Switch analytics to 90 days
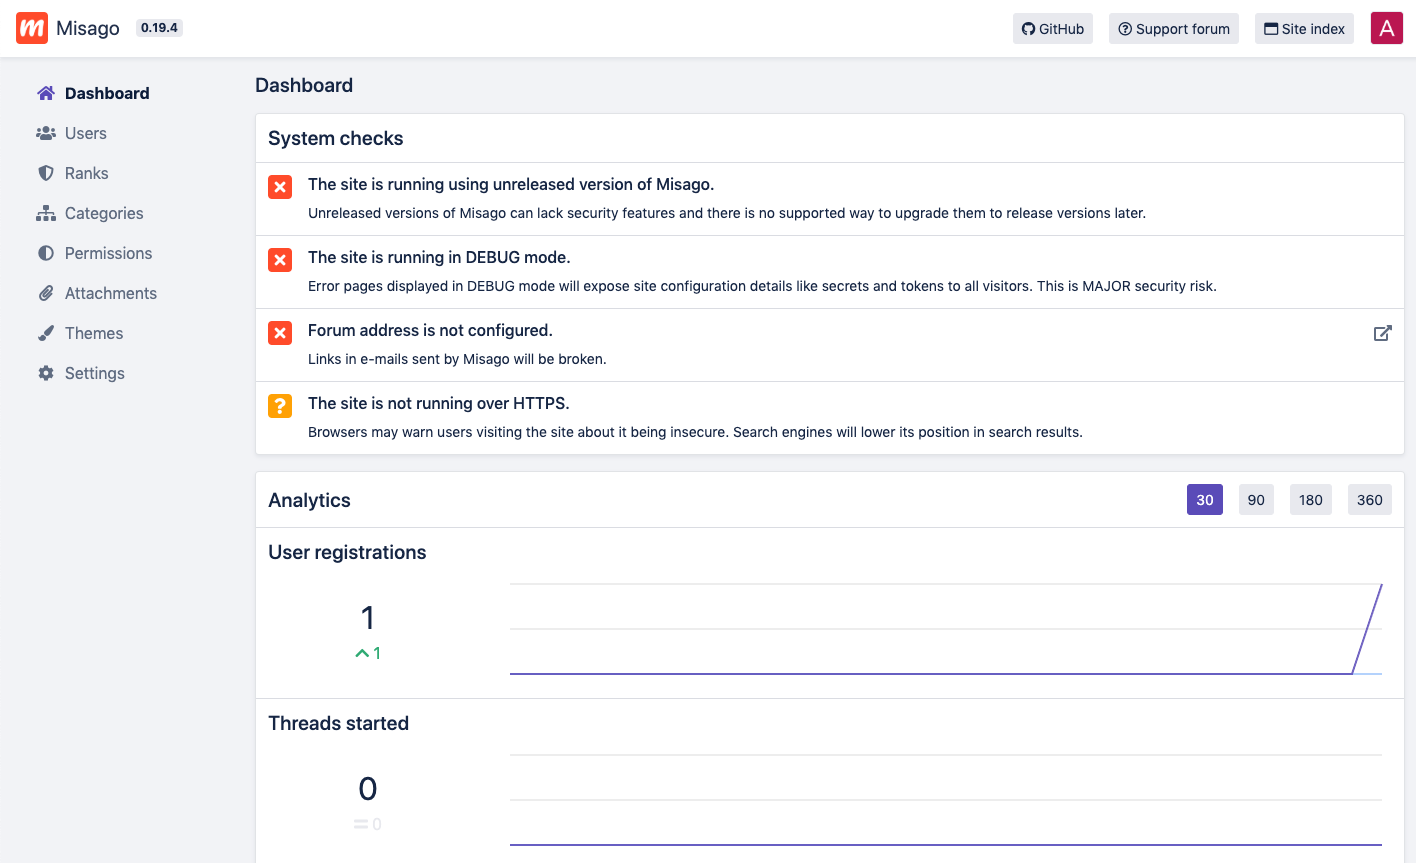The width and height of the screenshot is (1416, 863). tap(1256, 500)
